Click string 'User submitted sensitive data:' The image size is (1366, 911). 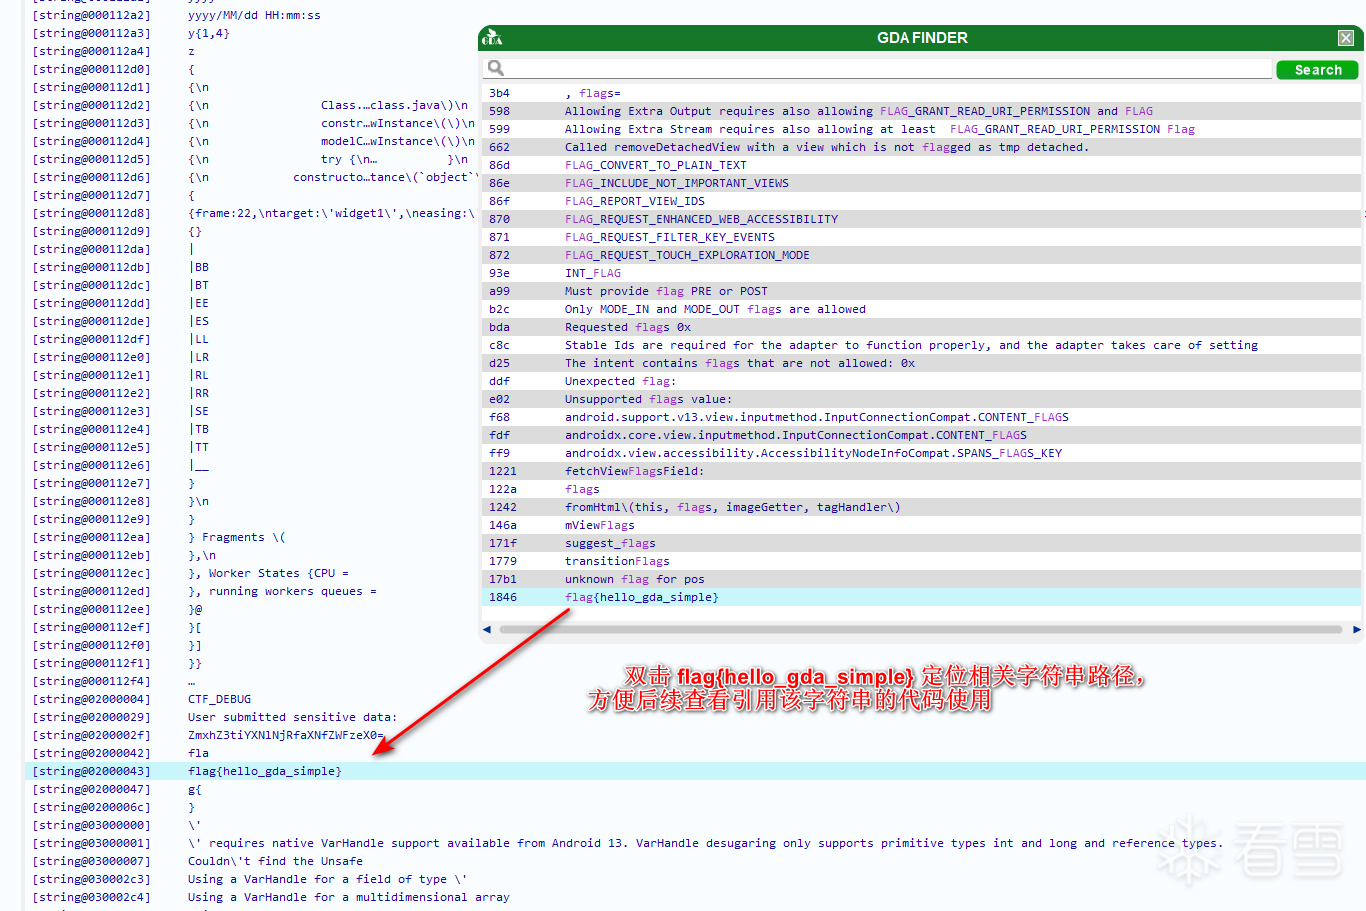(292, 717)
